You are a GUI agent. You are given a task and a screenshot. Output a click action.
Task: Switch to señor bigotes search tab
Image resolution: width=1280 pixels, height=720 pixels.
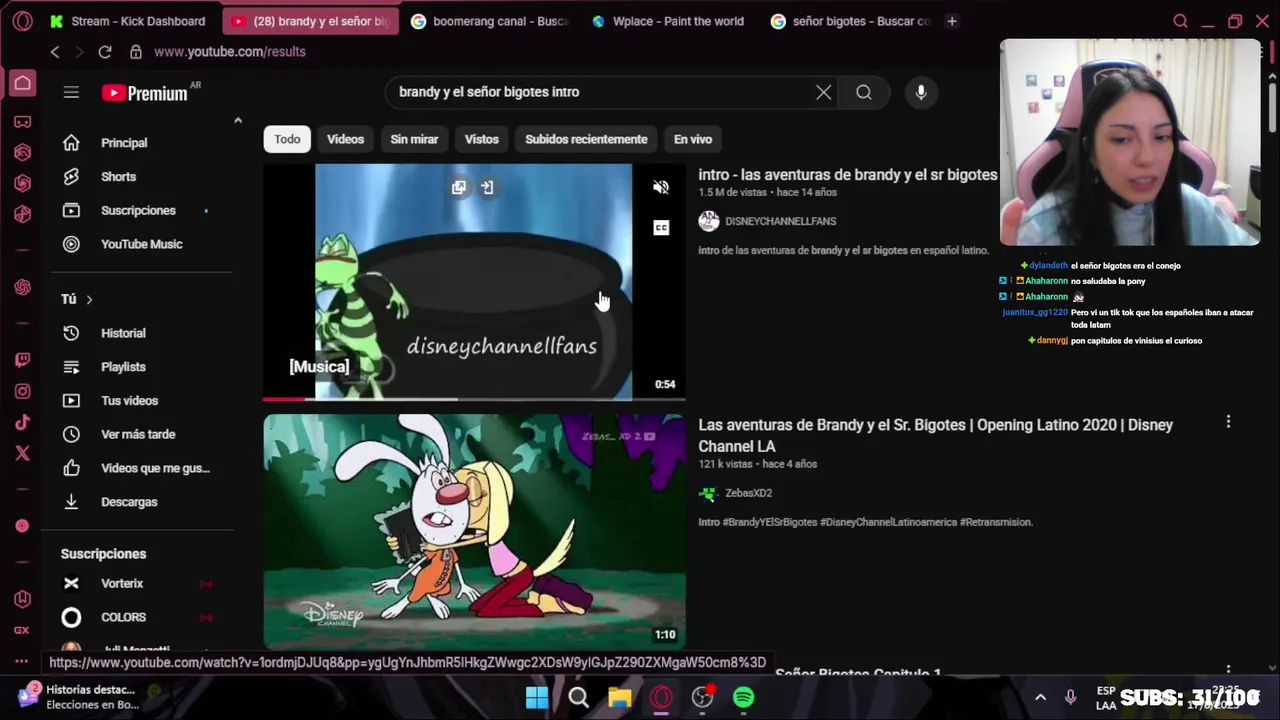850,21
